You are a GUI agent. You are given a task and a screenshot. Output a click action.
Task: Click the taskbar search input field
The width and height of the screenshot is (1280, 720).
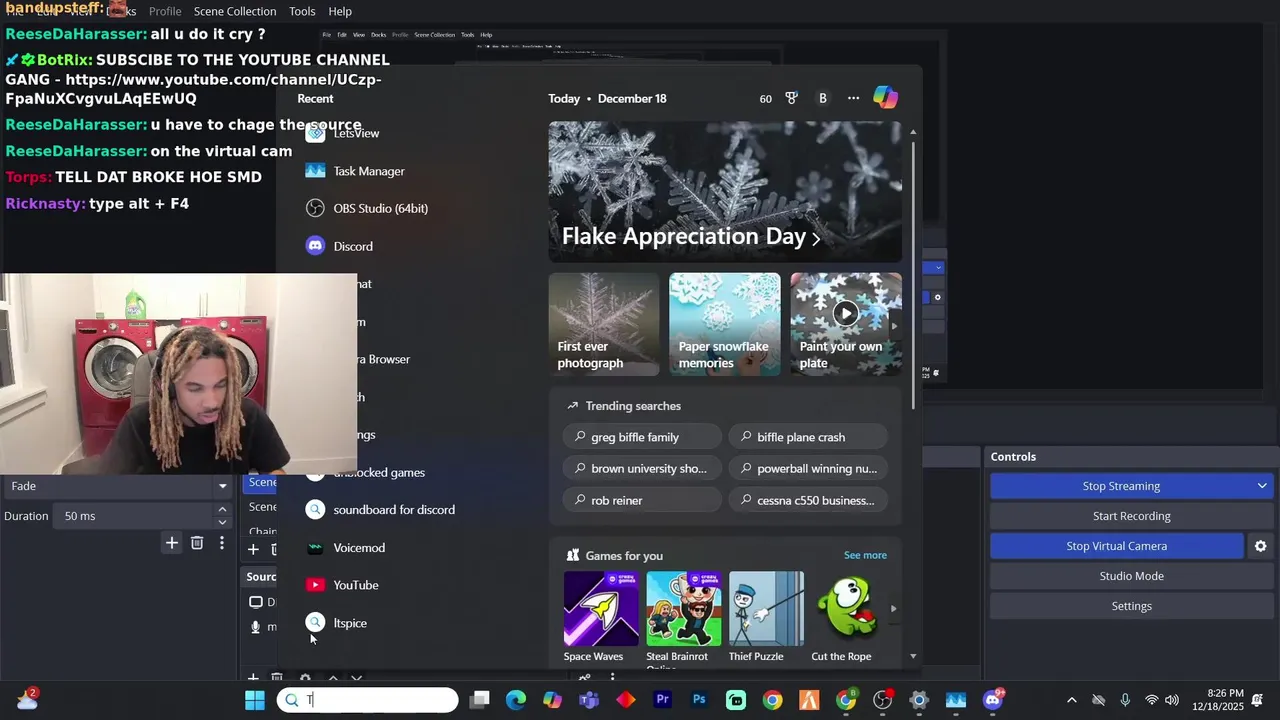click(x=368, y=700)
